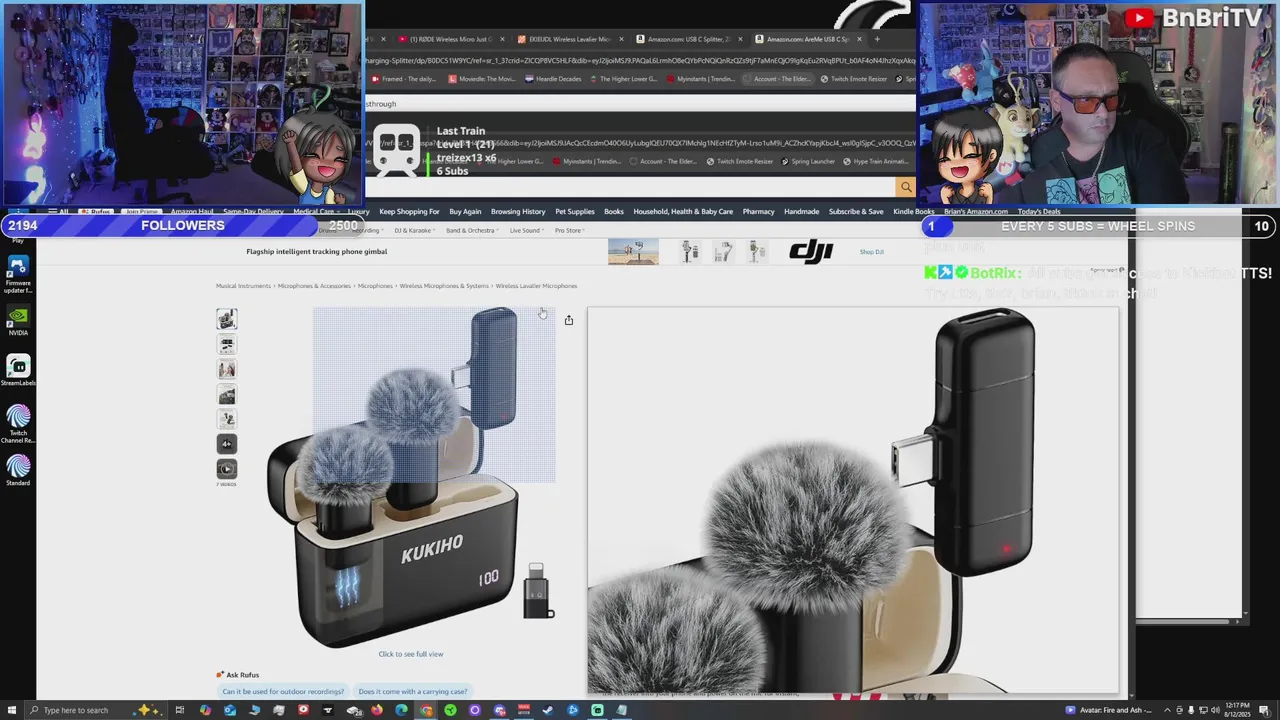1280x720 pixels.
Task: Open Keep Shopping For nav item
Action: pos(409,212)
